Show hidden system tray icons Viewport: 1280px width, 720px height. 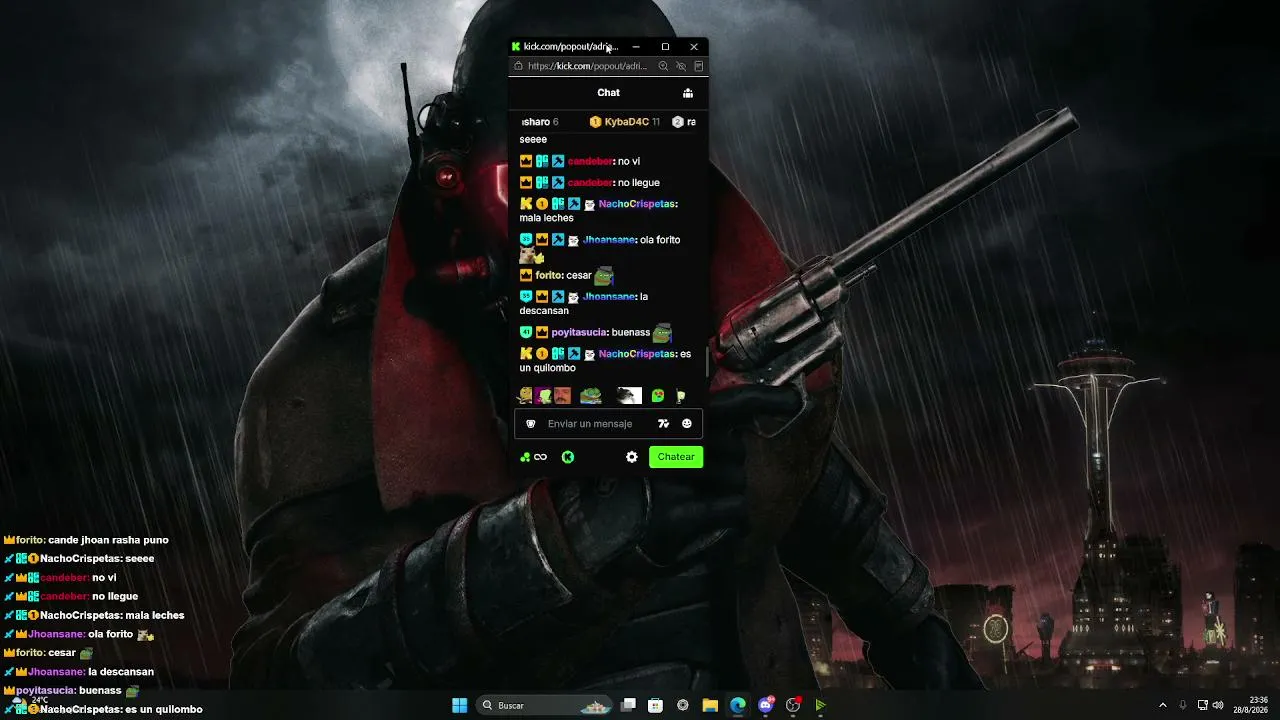pyautogui.click(x=1162, y=705)
